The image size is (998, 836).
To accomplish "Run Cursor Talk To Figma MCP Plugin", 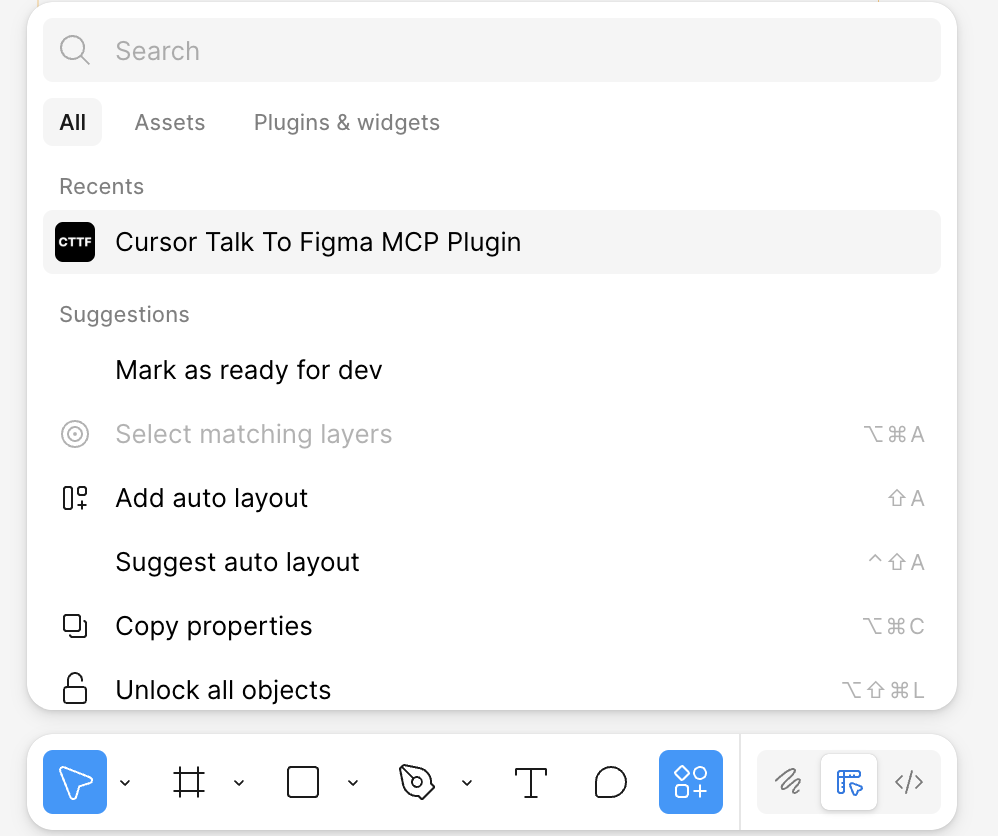I will pyautogui.click(x=492, y=242).
